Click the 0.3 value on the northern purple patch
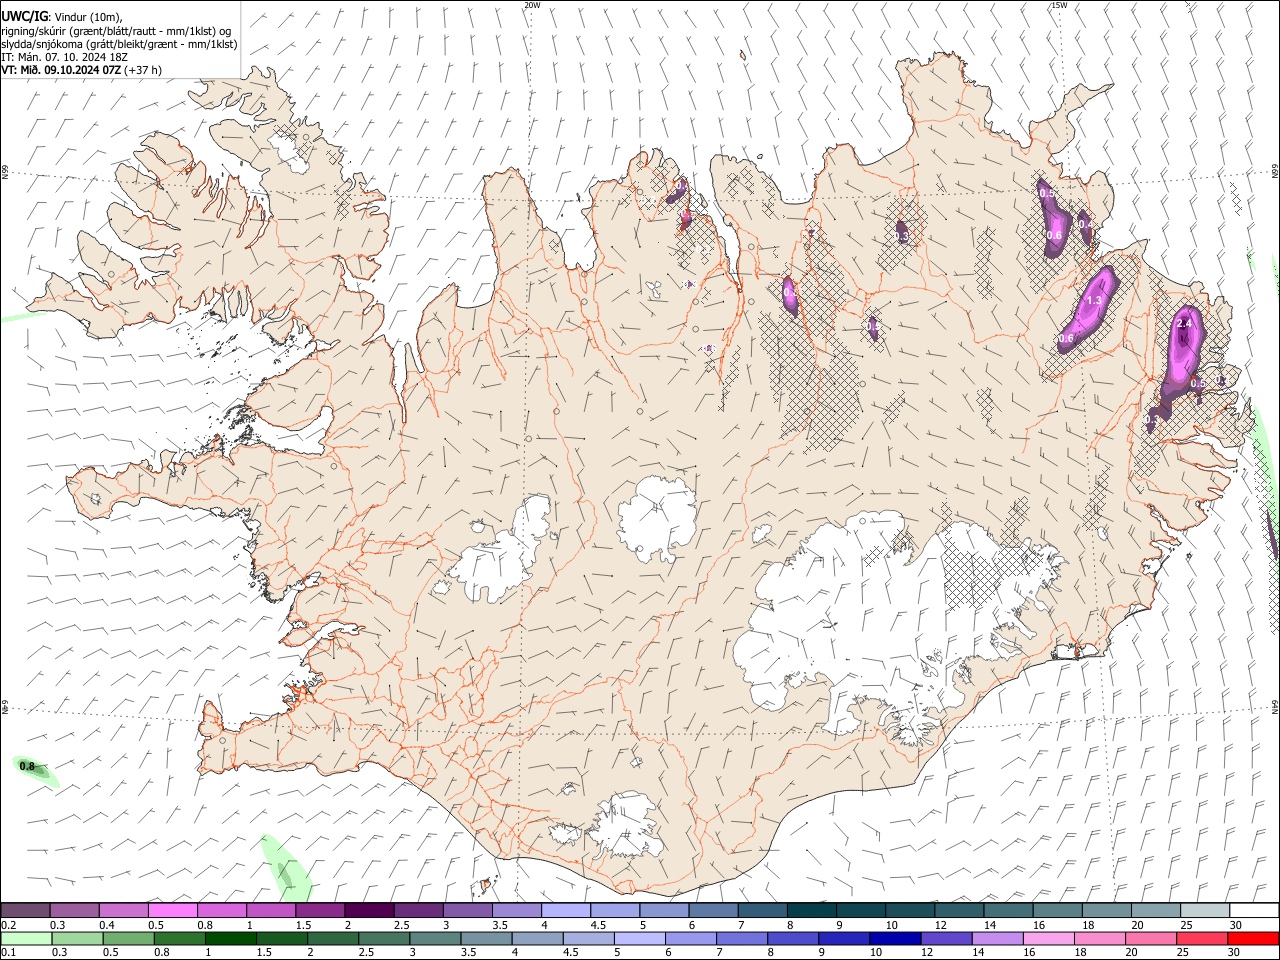This screenshot has width=1280, height=960. 901,237
